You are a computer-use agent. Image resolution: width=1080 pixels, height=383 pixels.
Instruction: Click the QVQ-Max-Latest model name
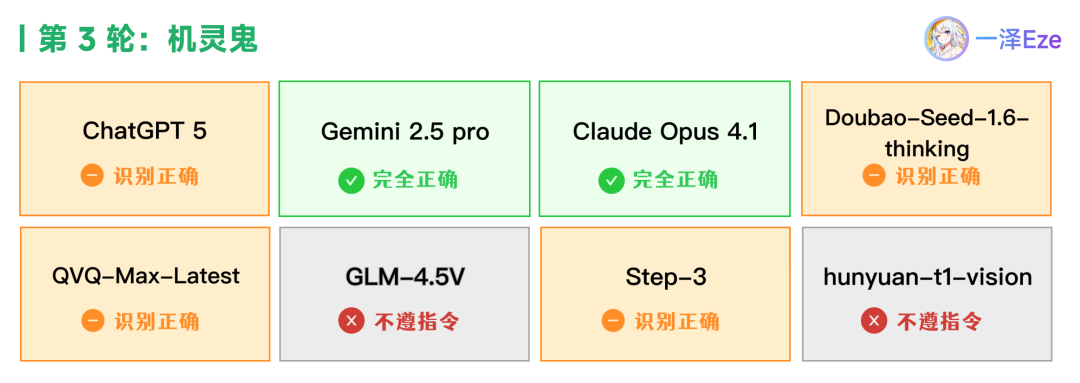(145, 276)
